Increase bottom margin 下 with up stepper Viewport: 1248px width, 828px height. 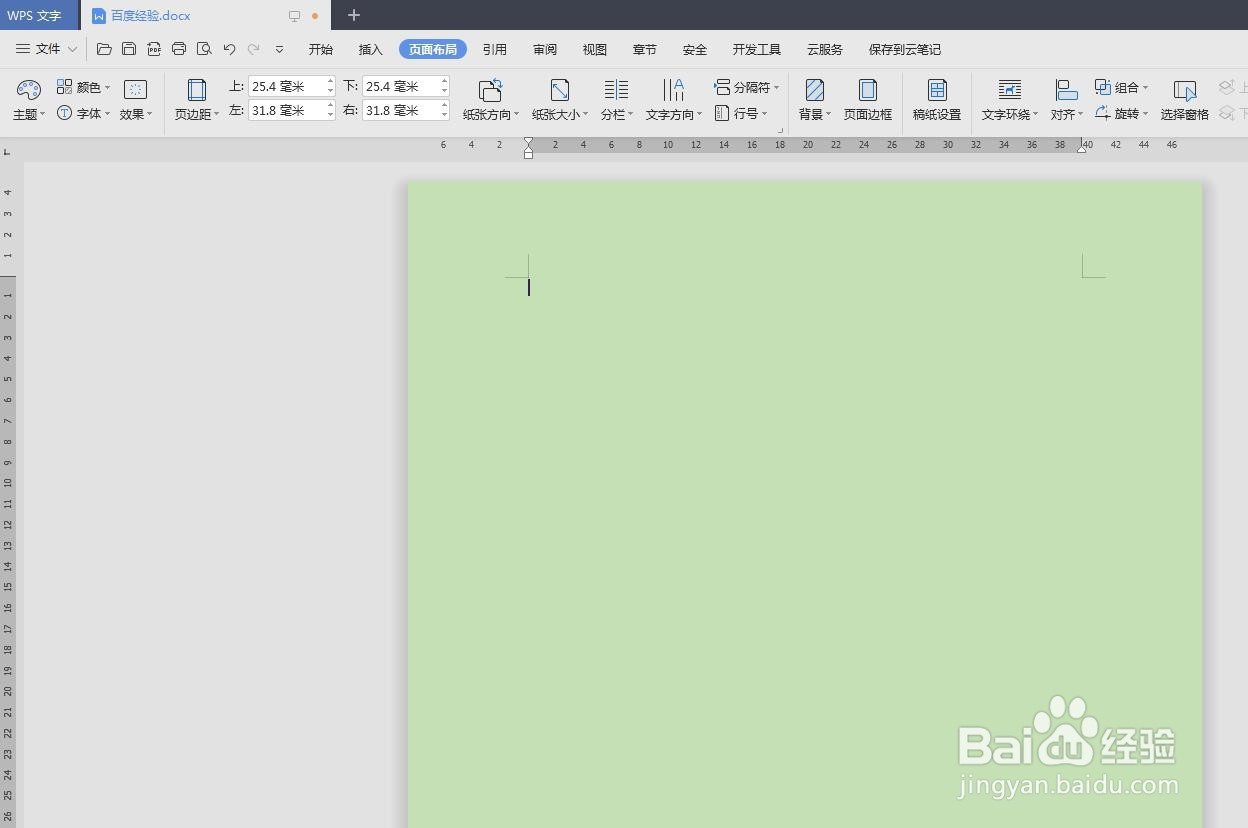[444, 81]
